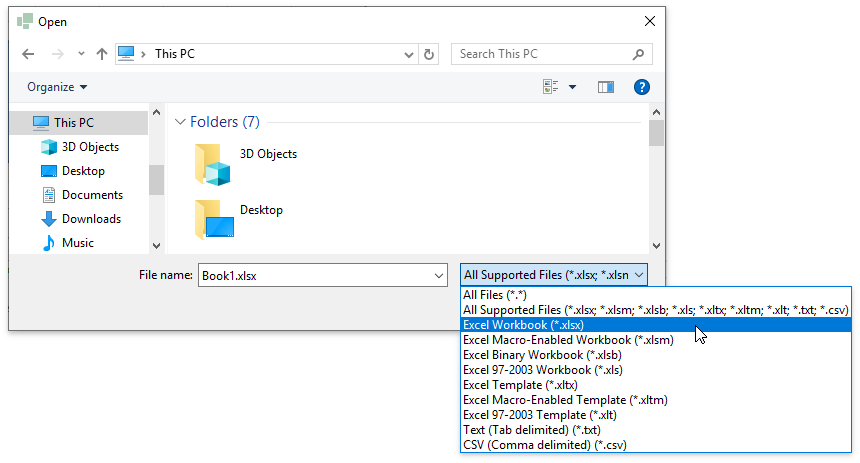Click navigation pane scroll up arrow
860x463 pixels.
click(156, 112)
